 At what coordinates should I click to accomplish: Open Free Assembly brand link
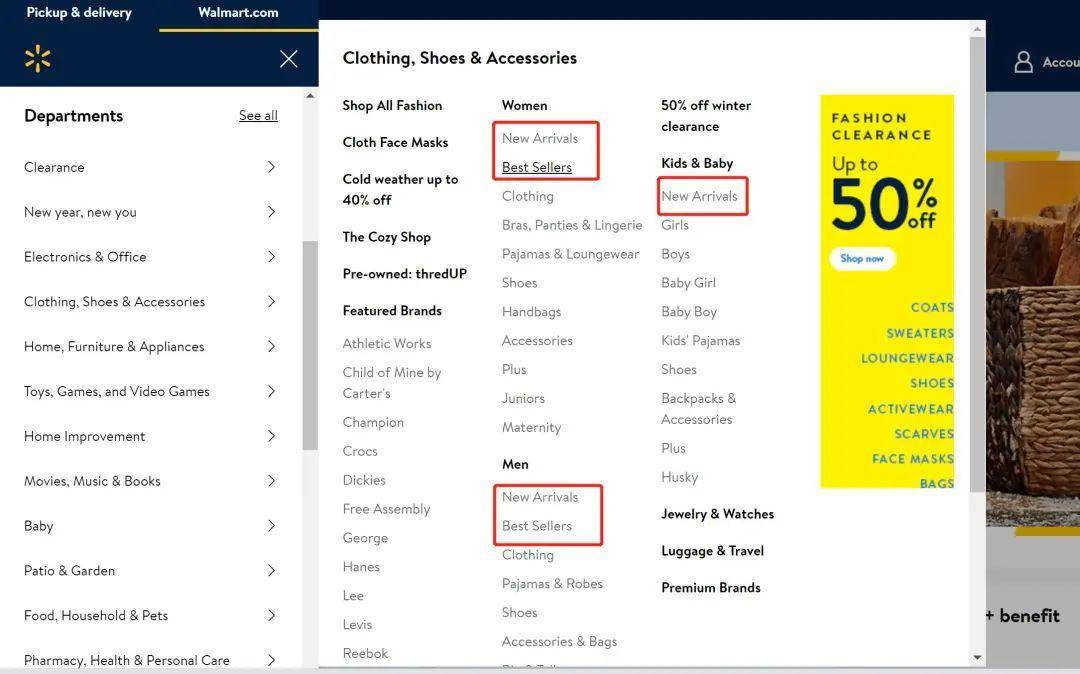[386, 509]
